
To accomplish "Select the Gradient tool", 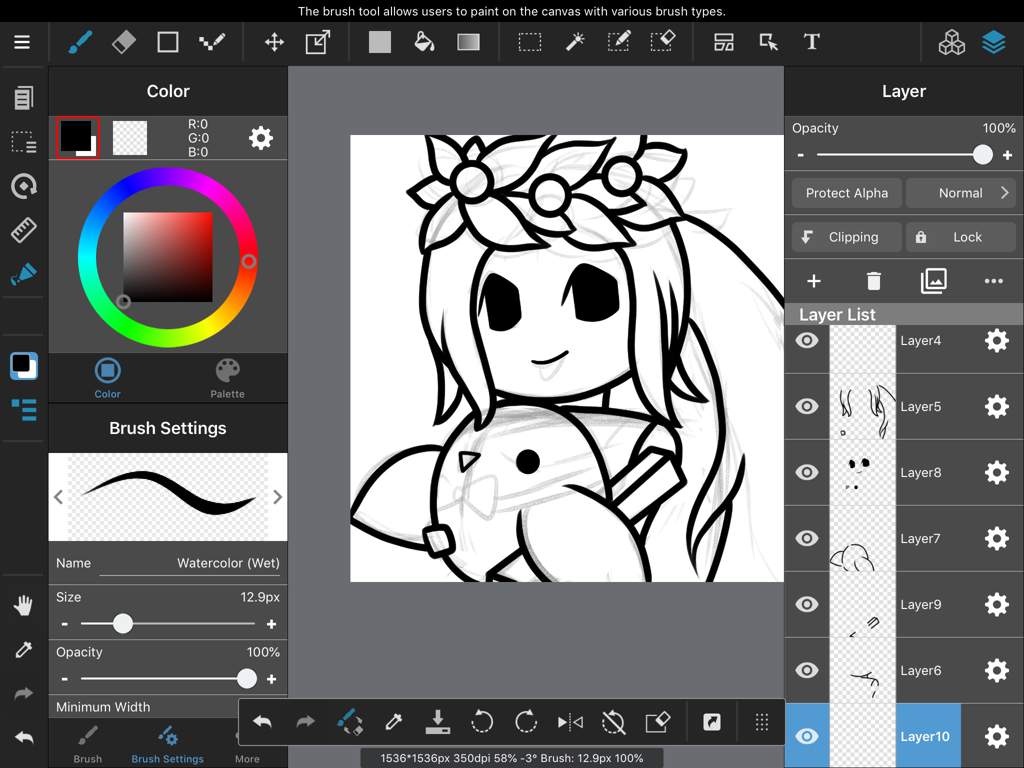I will click(468, 42).
